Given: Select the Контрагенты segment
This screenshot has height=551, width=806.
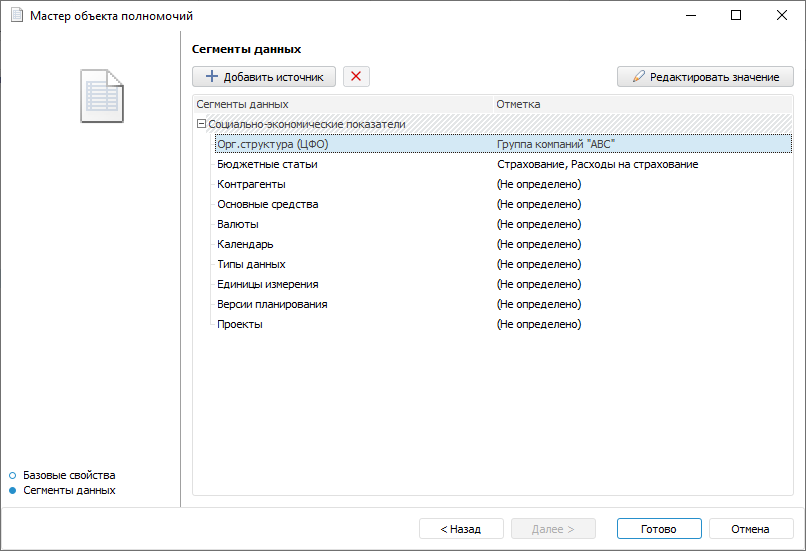Looking at the screenshot, I should [251, 184].
